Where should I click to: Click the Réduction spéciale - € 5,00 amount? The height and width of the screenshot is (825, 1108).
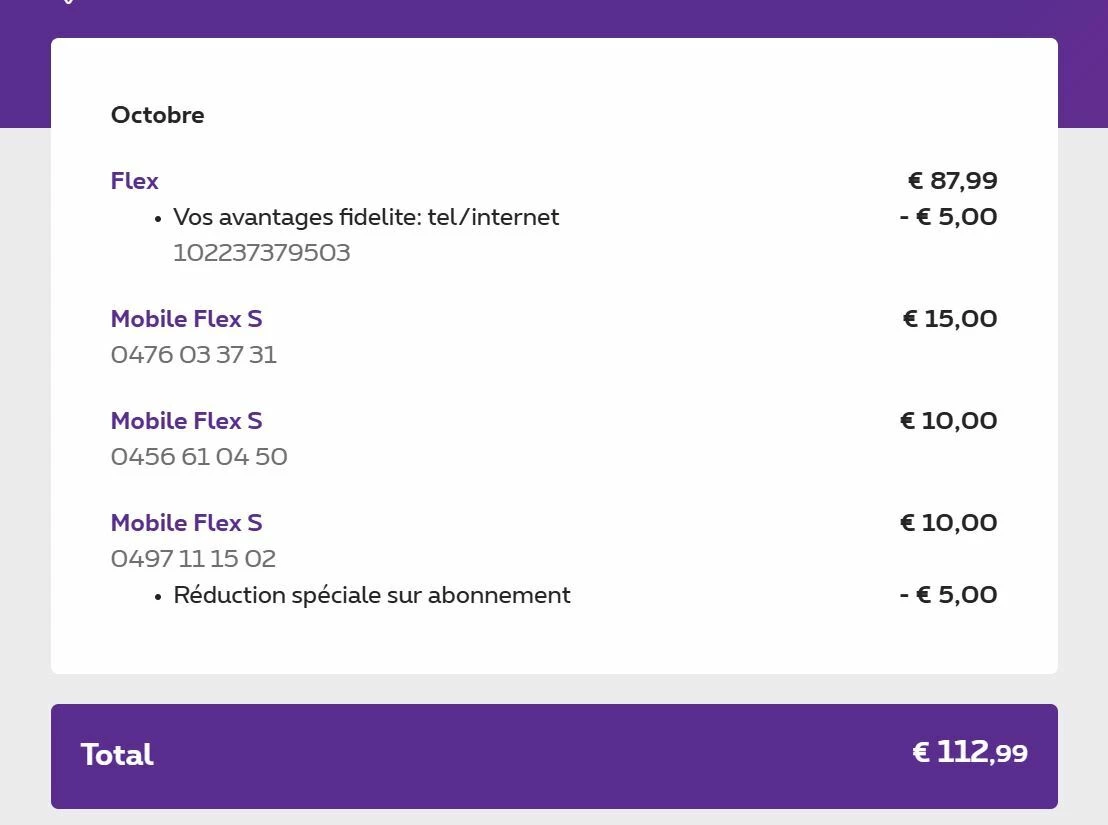948,595
